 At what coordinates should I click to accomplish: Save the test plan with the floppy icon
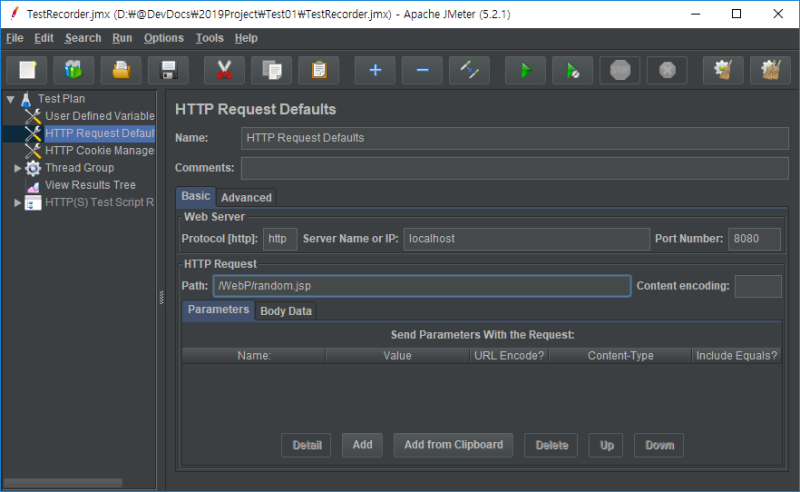[168, 70]
